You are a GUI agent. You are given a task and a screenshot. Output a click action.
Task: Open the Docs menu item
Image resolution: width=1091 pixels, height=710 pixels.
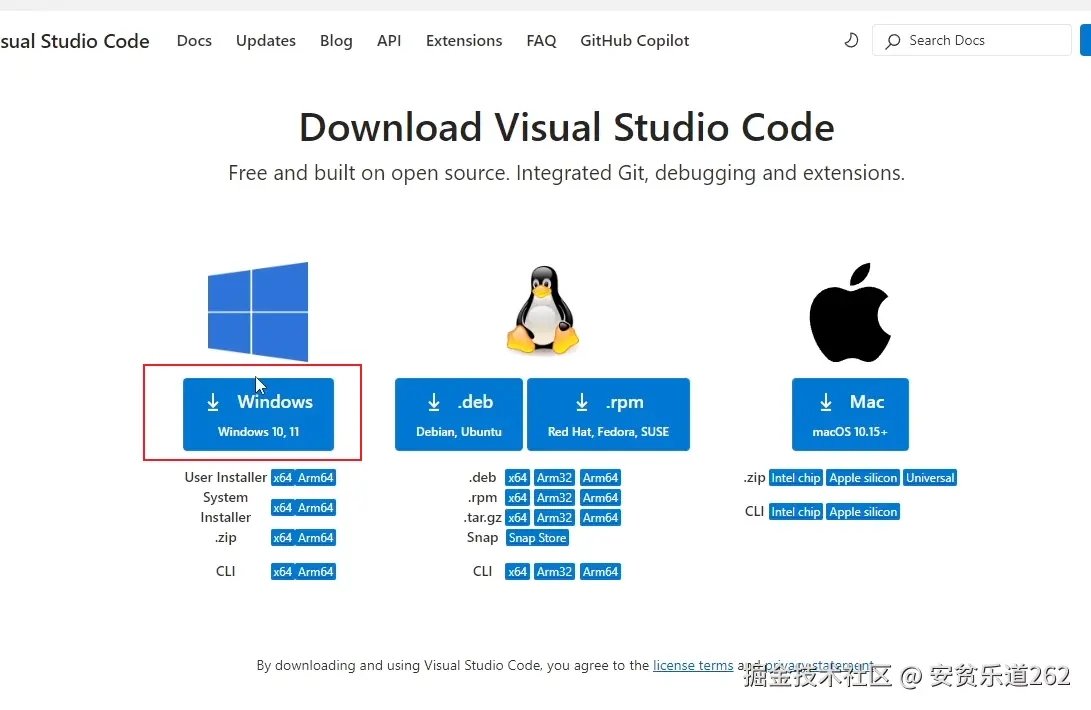(x=194, y=40)
